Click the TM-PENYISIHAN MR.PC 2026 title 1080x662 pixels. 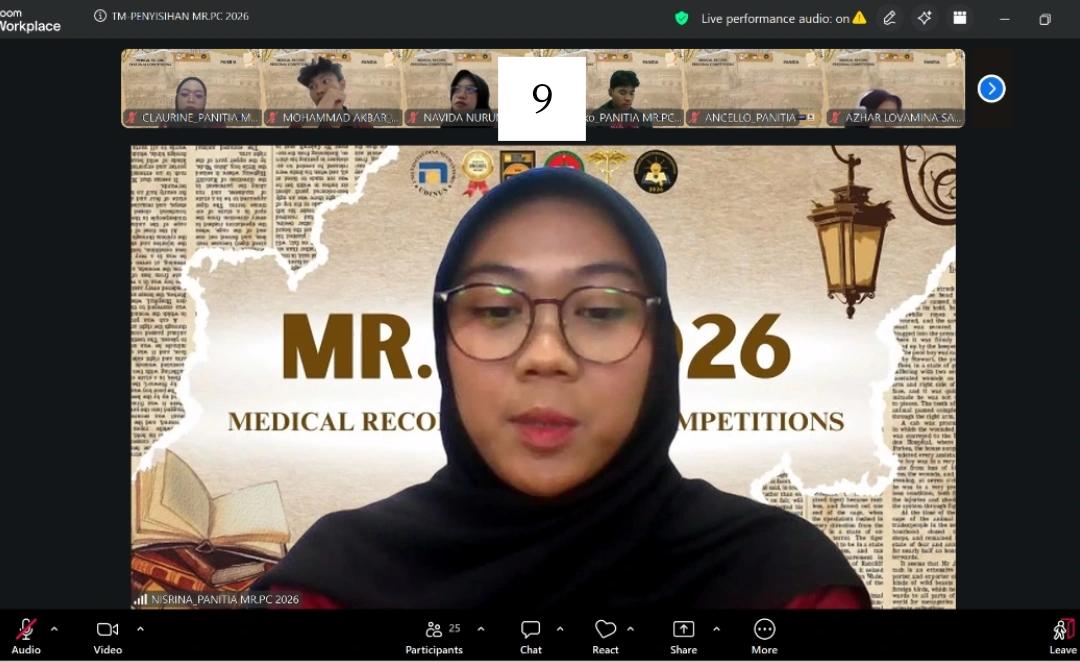pos(180,16)
